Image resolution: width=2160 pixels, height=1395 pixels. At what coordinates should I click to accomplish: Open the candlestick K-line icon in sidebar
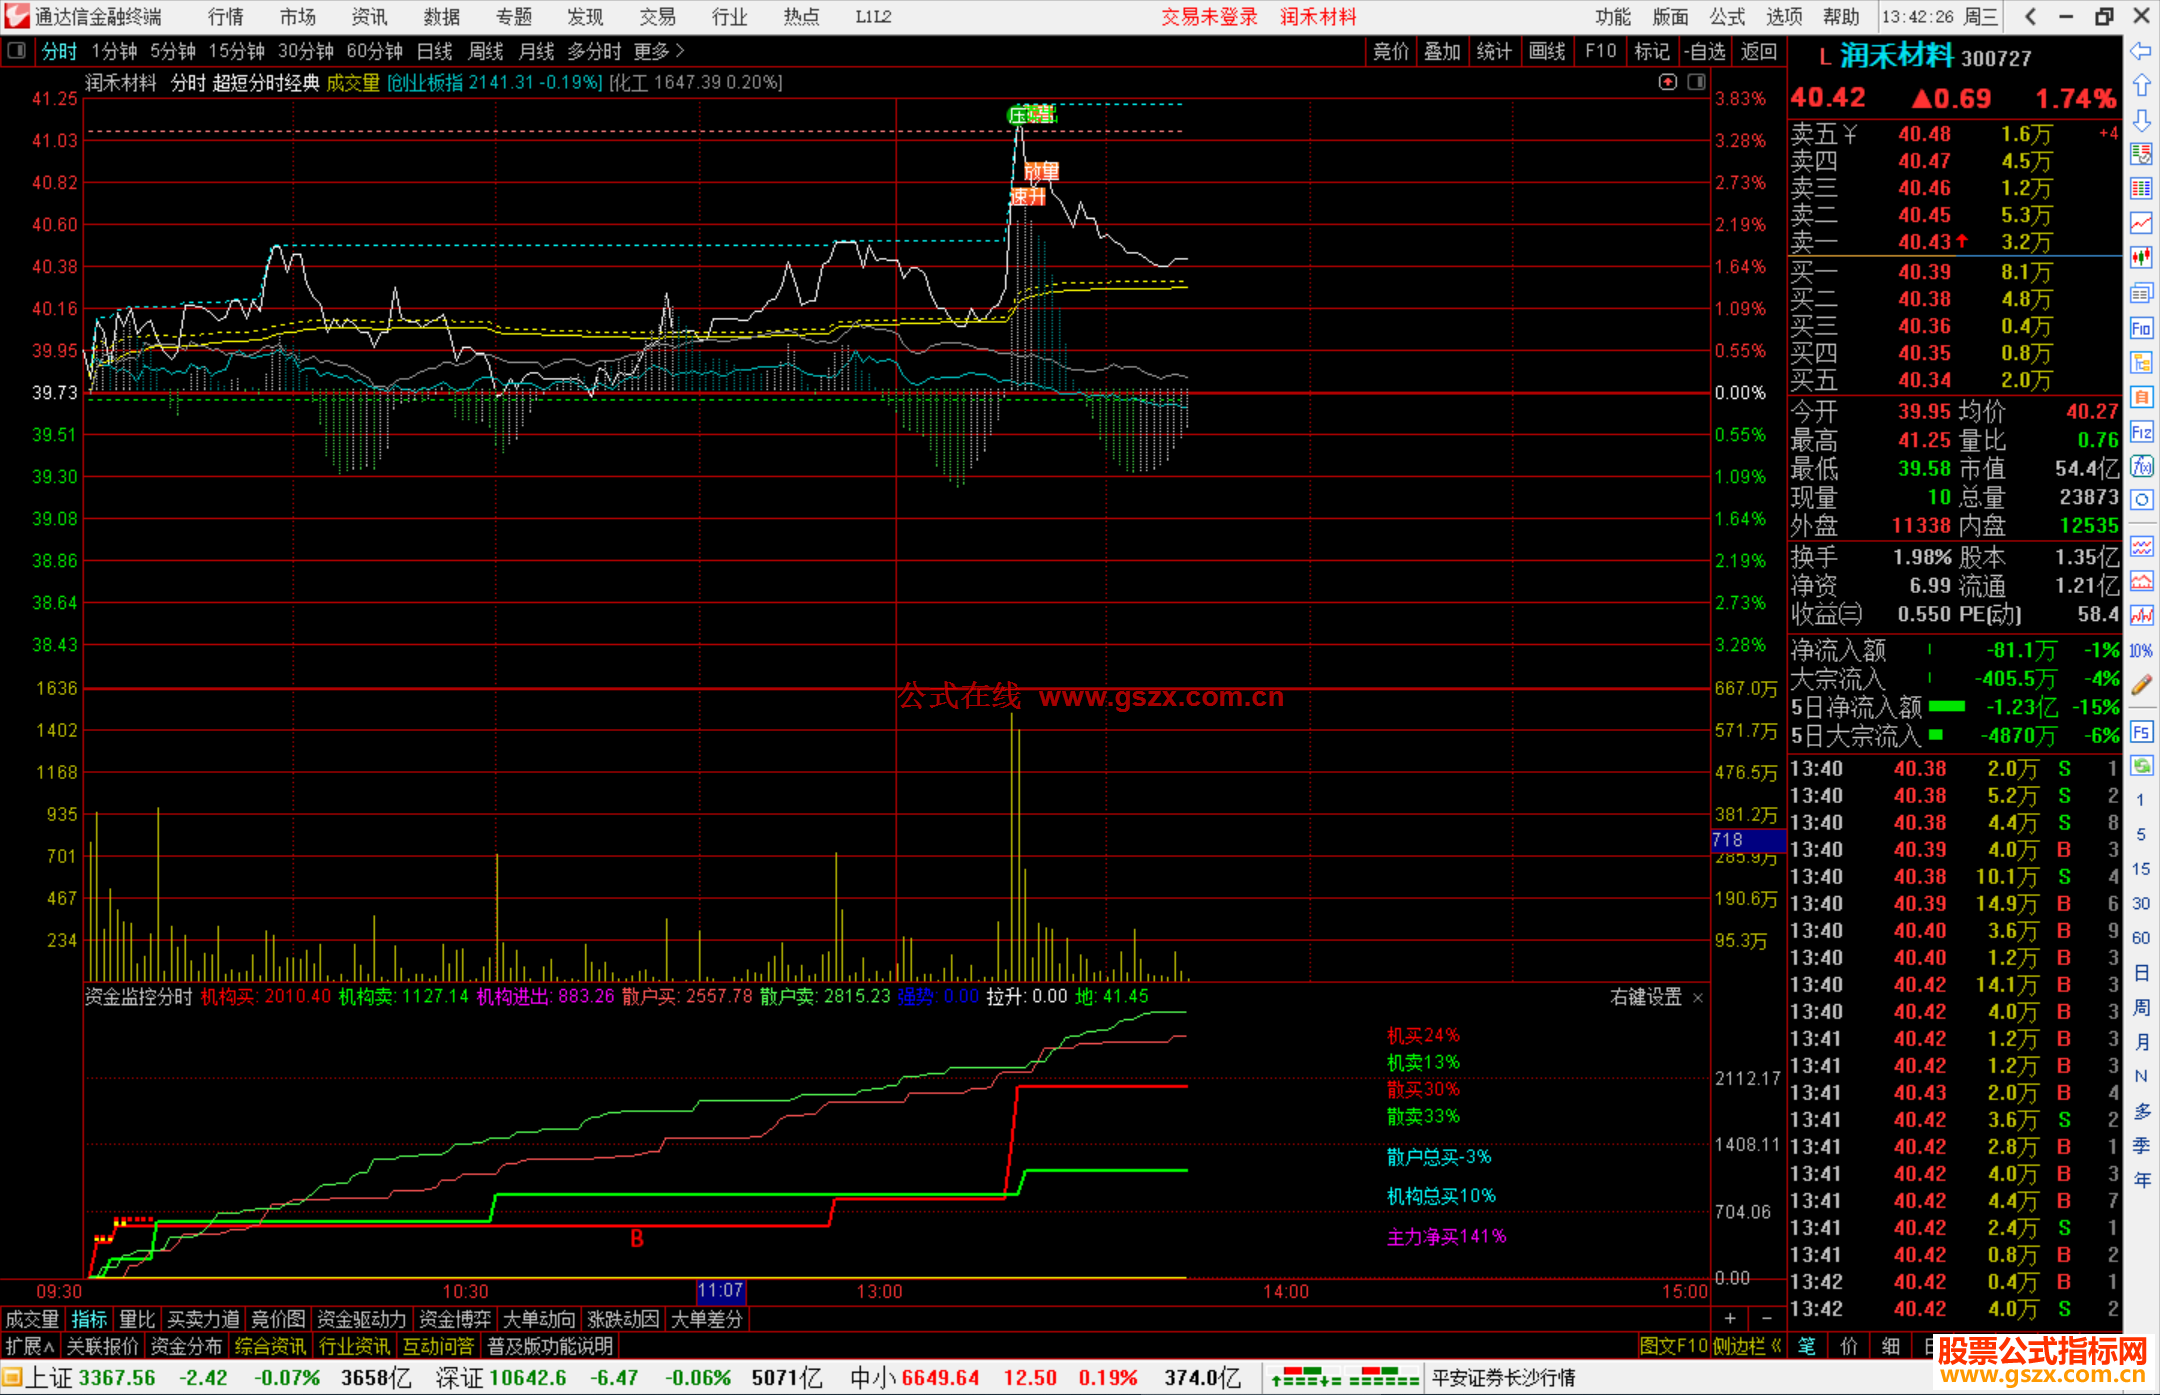[2141, 258]
